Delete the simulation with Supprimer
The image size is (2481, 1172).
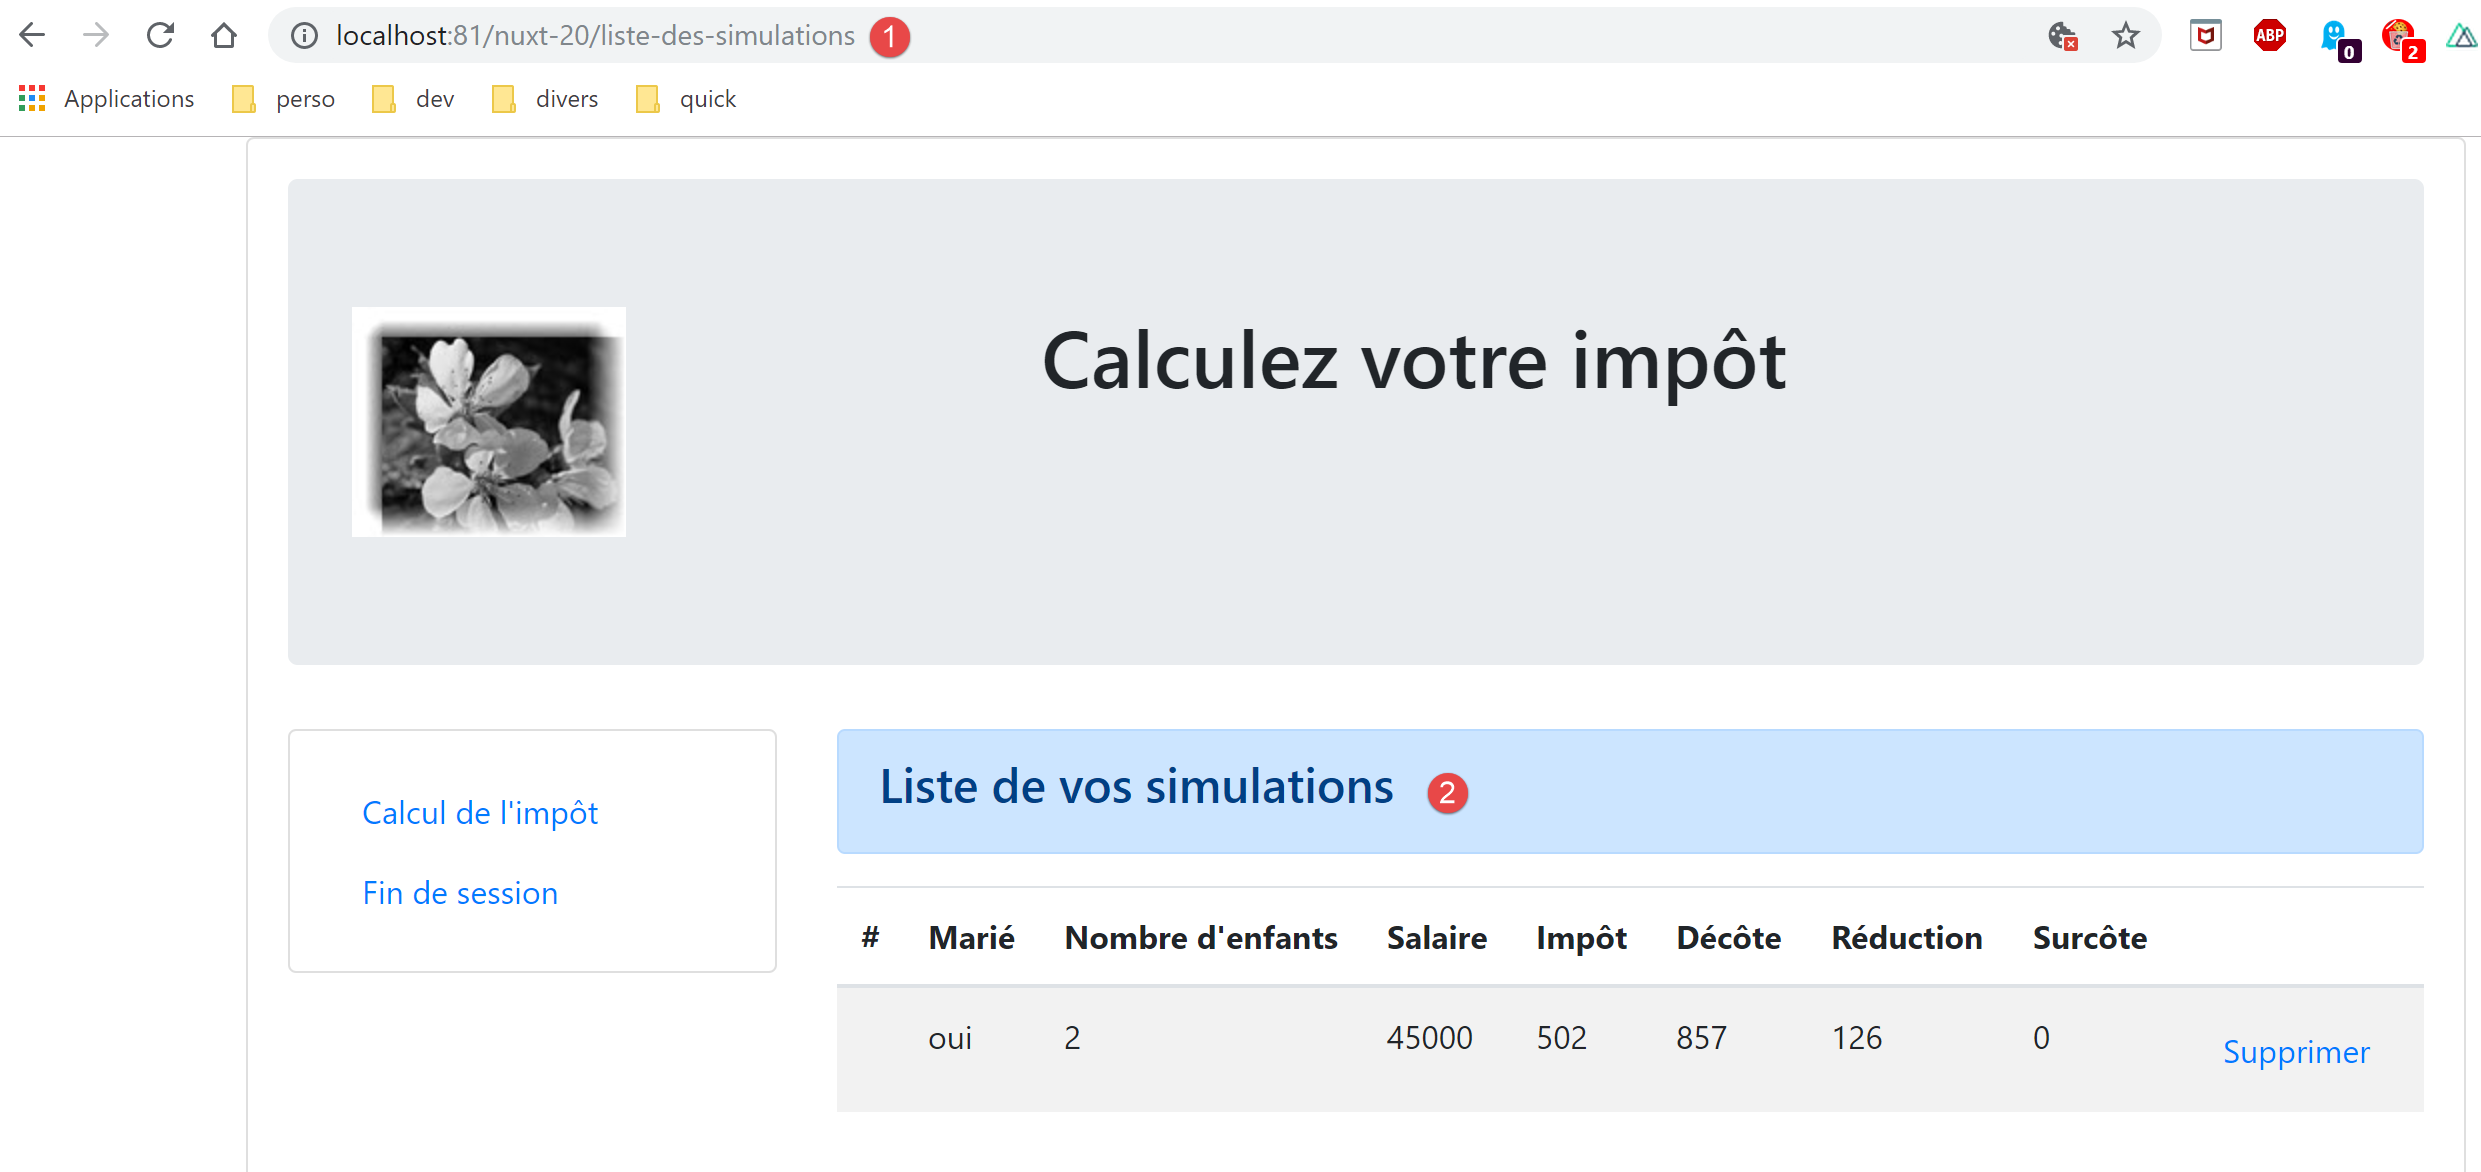pos(2296,1052)
